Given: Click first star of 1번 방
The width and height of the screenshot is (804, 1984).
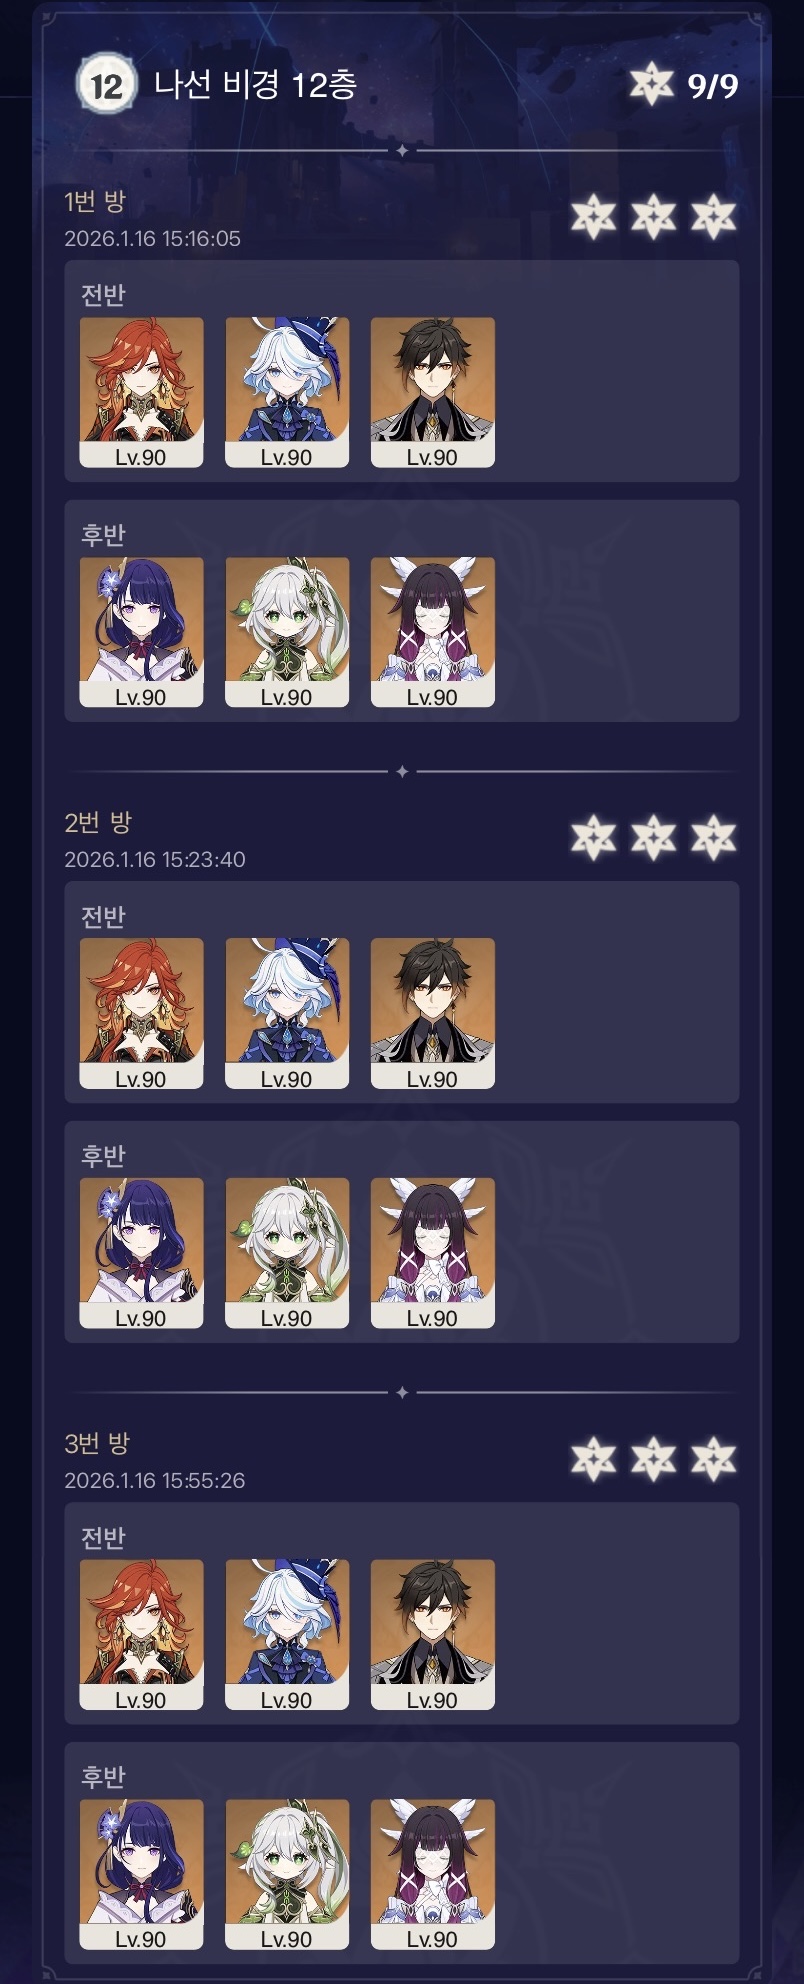Looking at the screenshot, I should (x=593, y=217).
